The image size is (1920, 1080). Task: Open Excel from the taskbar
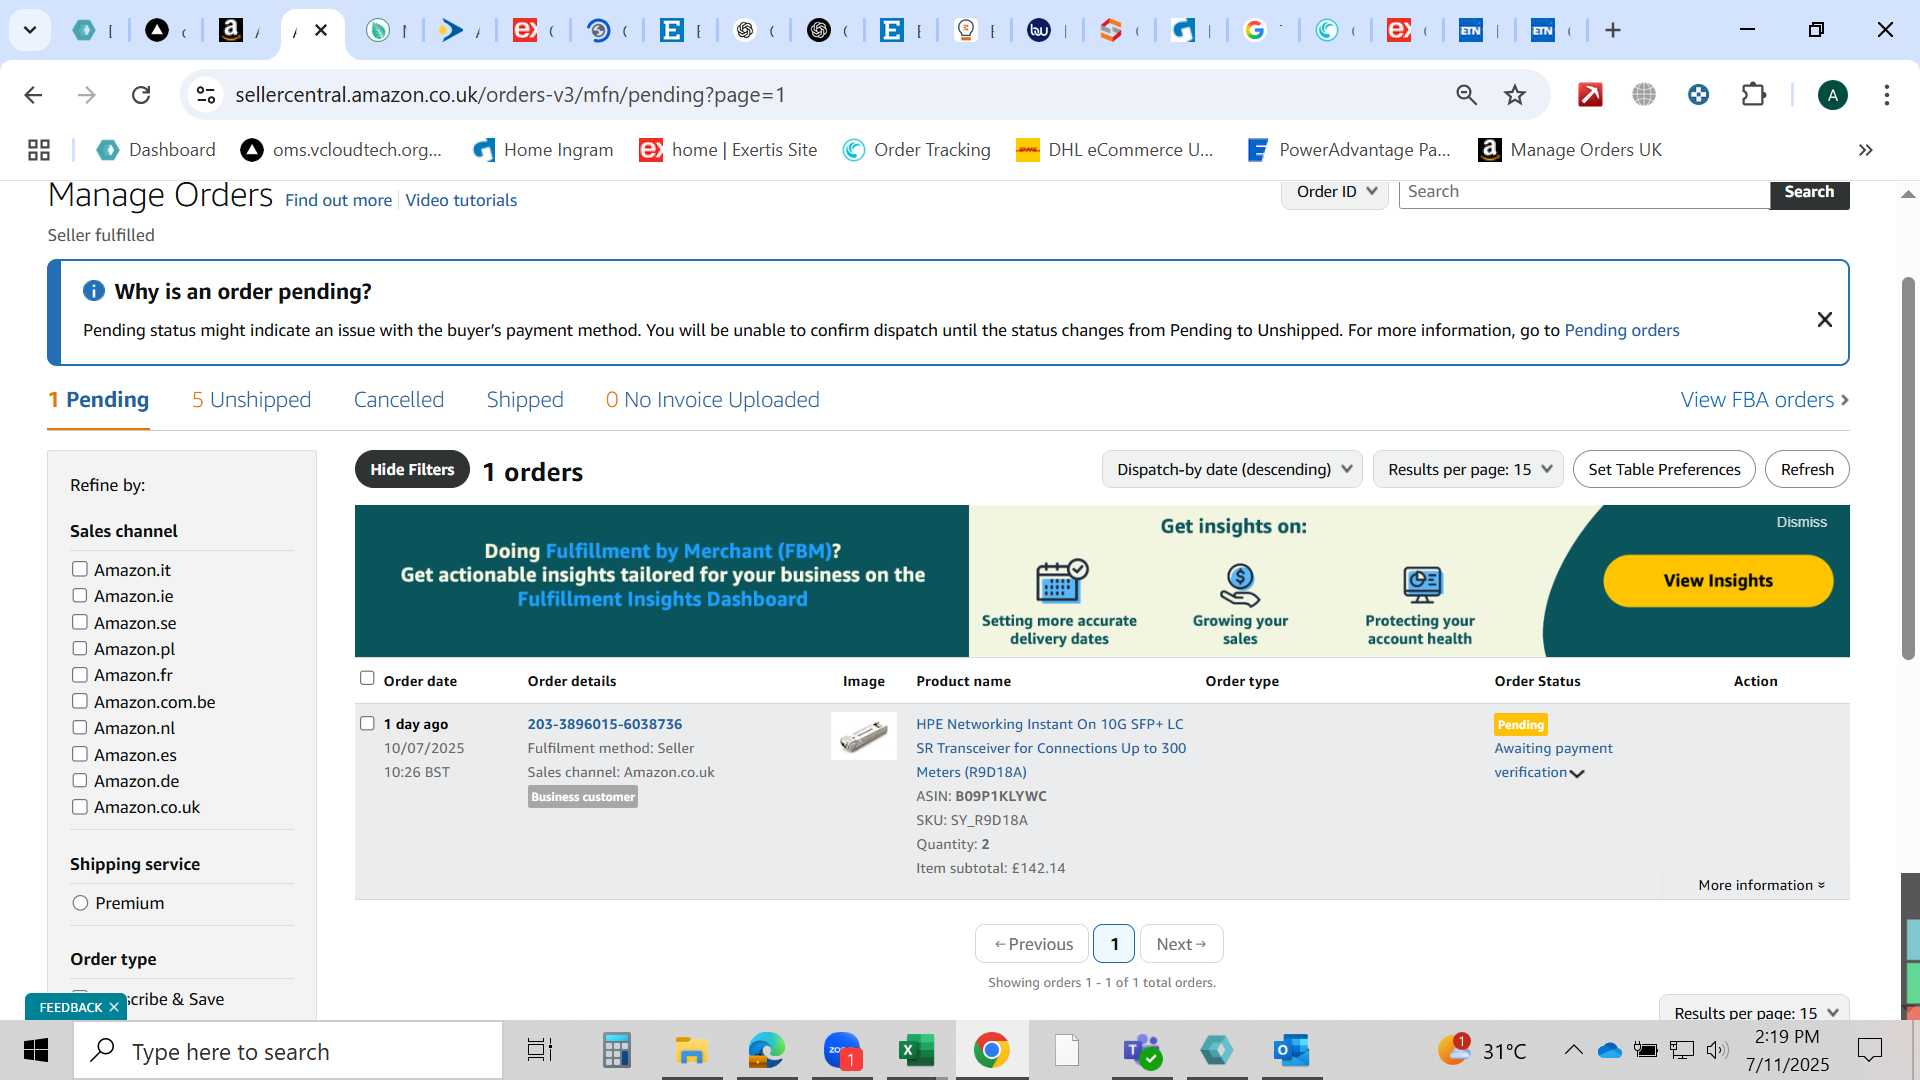(916, 1051)
